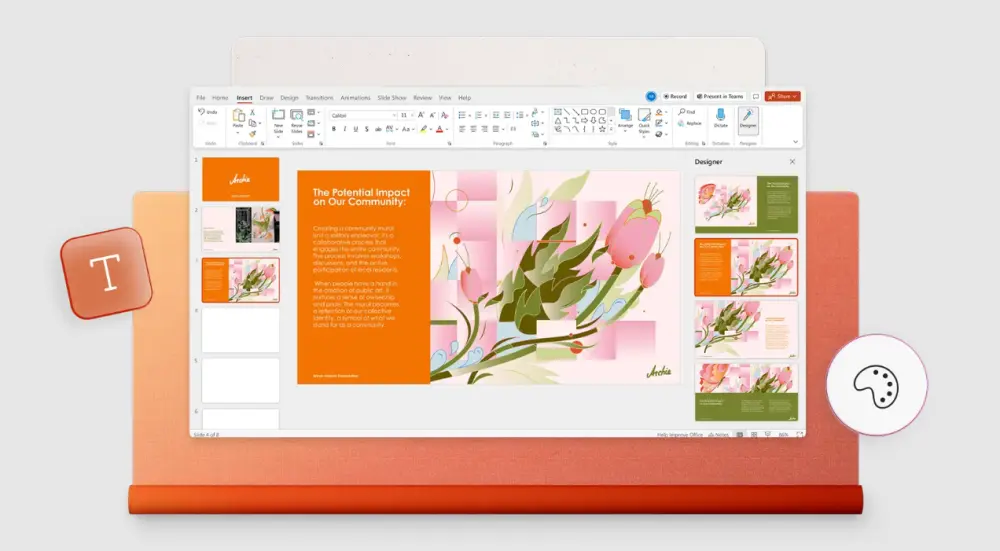Screen dimensions: 1000x551
Task: Open the highlight color dropdown arrow
Action: point(430,129)
